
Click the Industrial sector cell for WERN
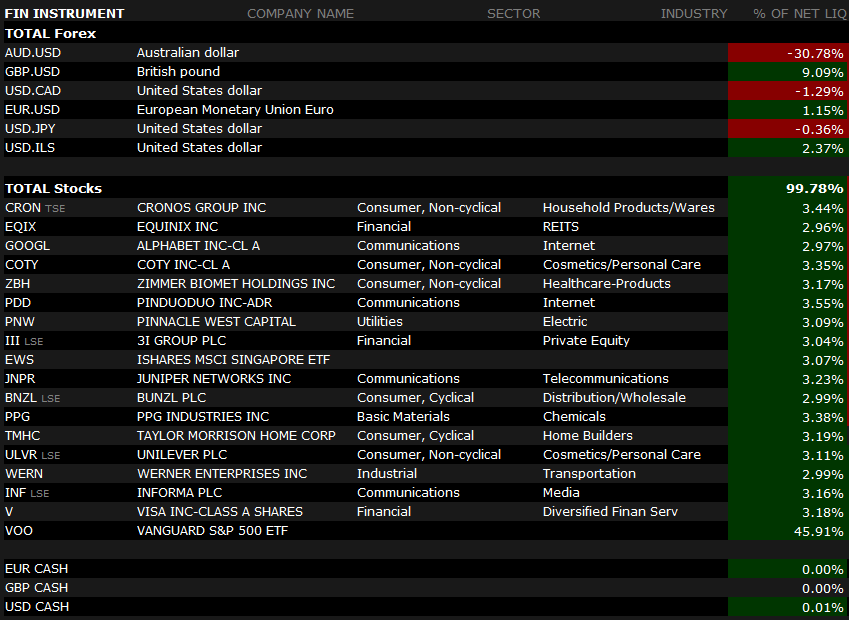pyautogui.click(x=387, y=473)
